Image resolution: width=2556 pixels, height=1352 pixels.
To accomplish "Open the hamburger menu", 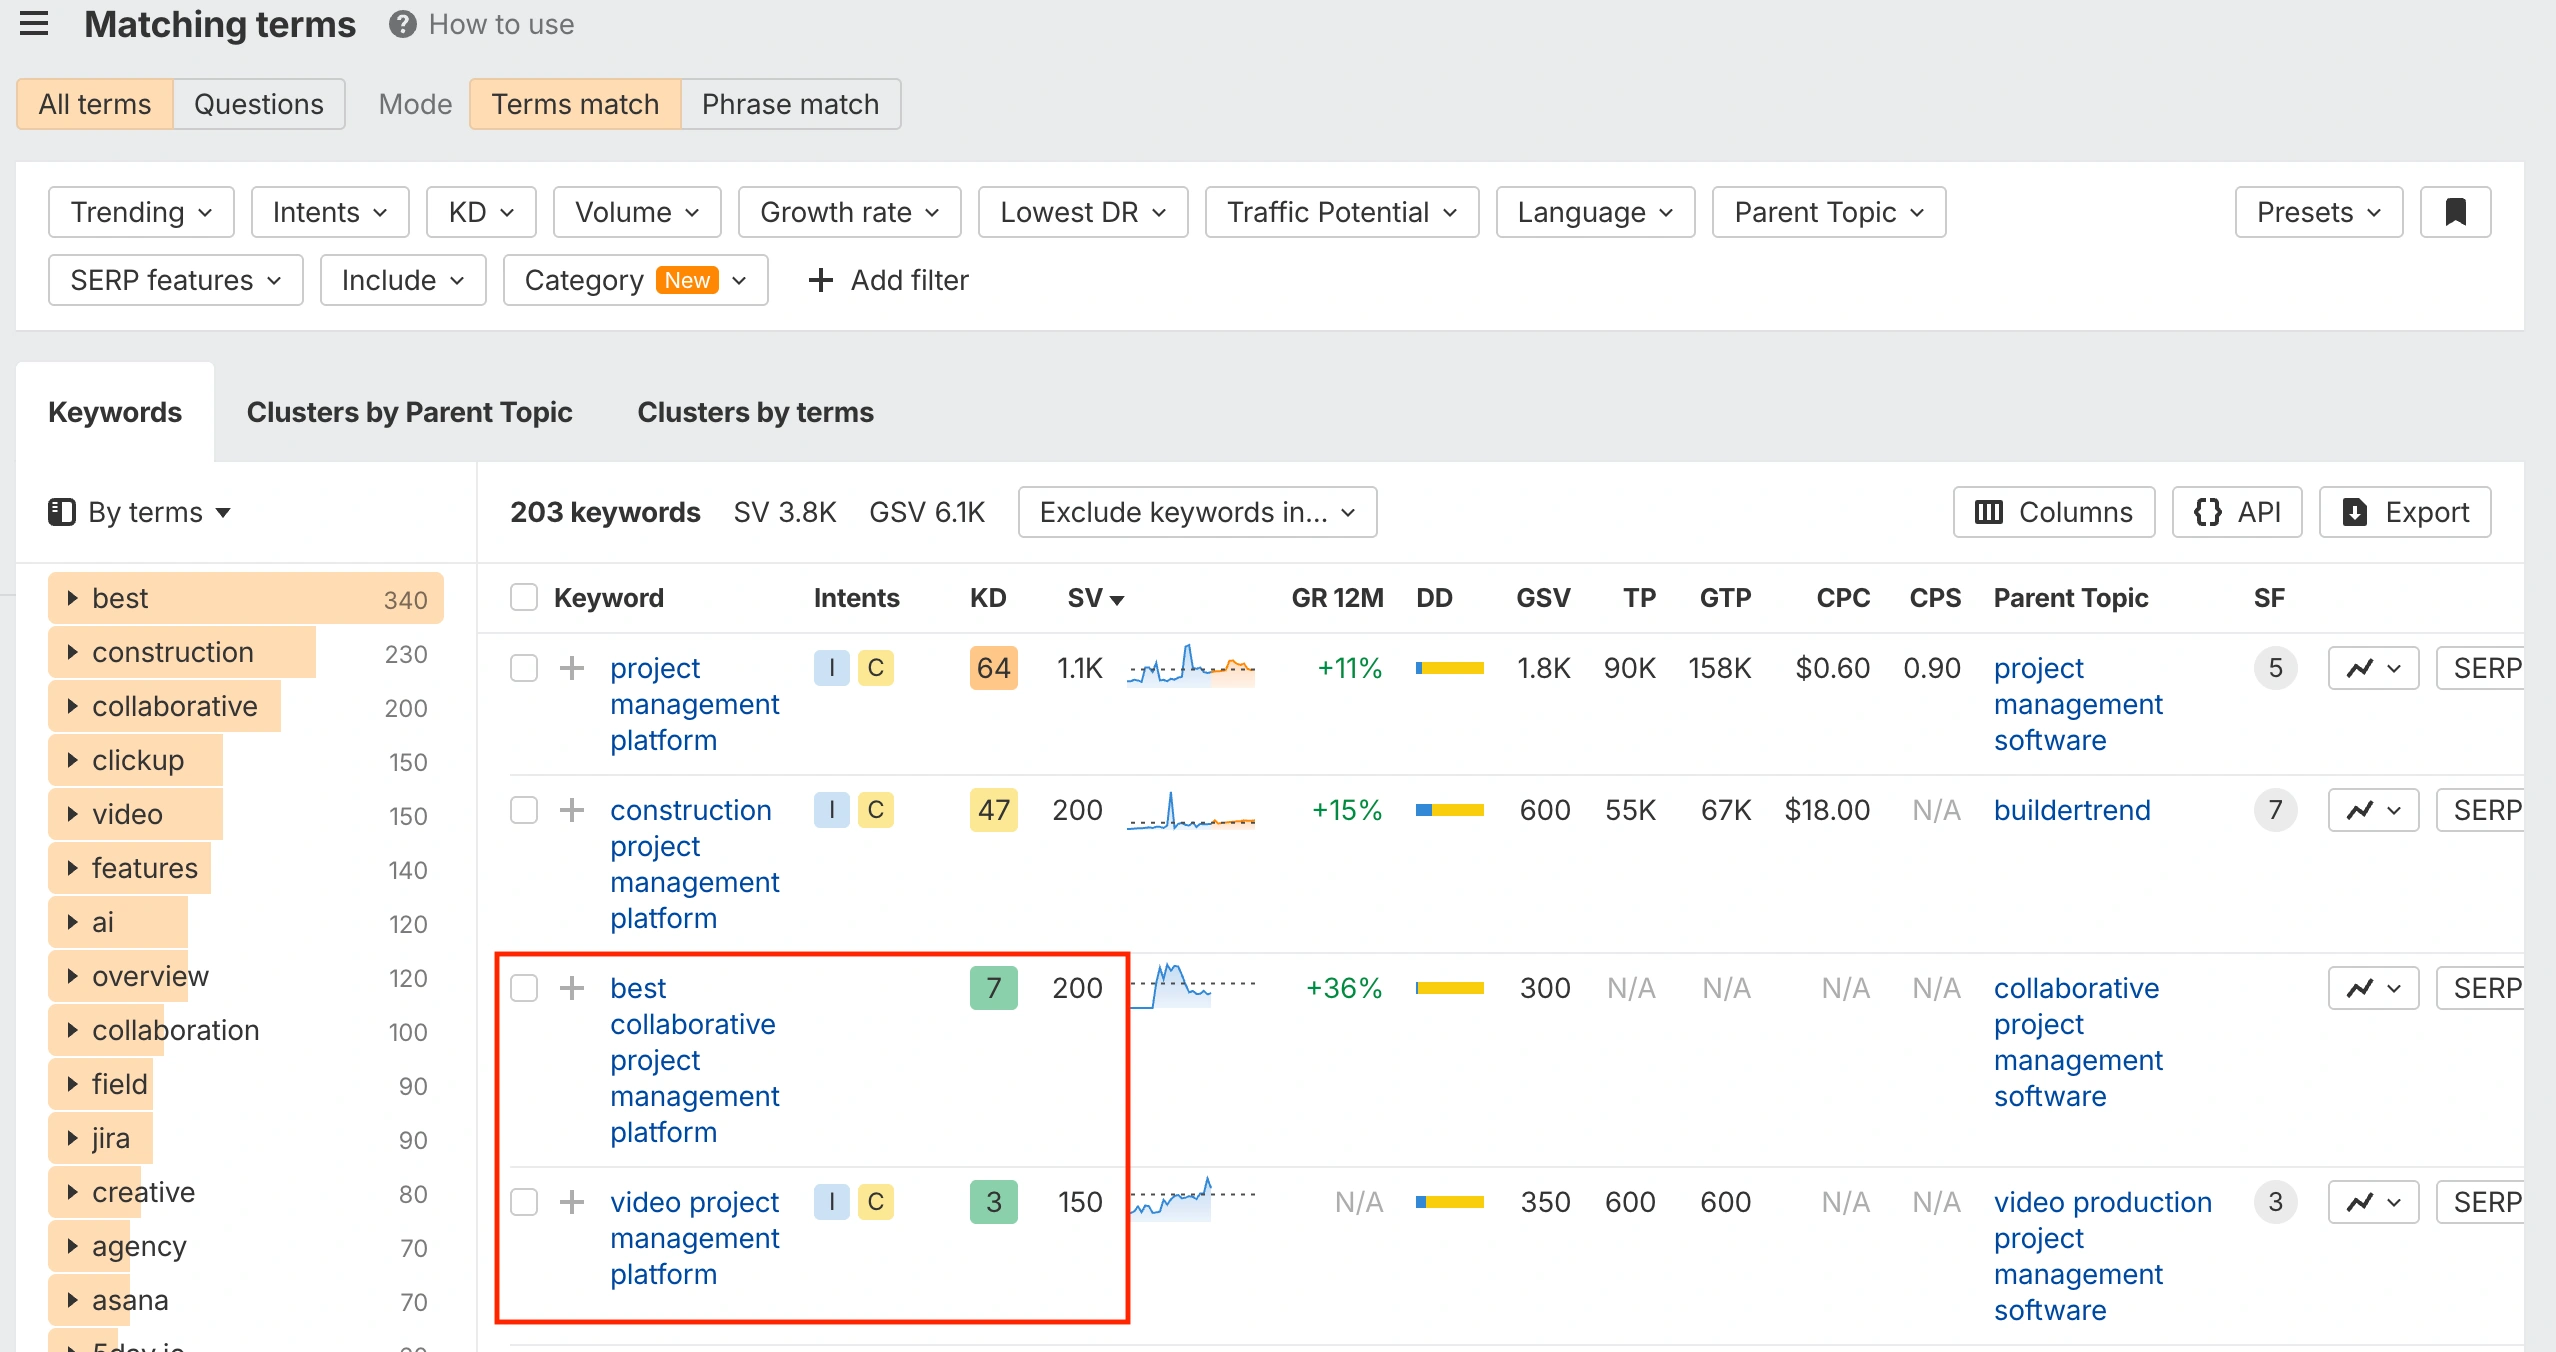I will click(34, 24).
